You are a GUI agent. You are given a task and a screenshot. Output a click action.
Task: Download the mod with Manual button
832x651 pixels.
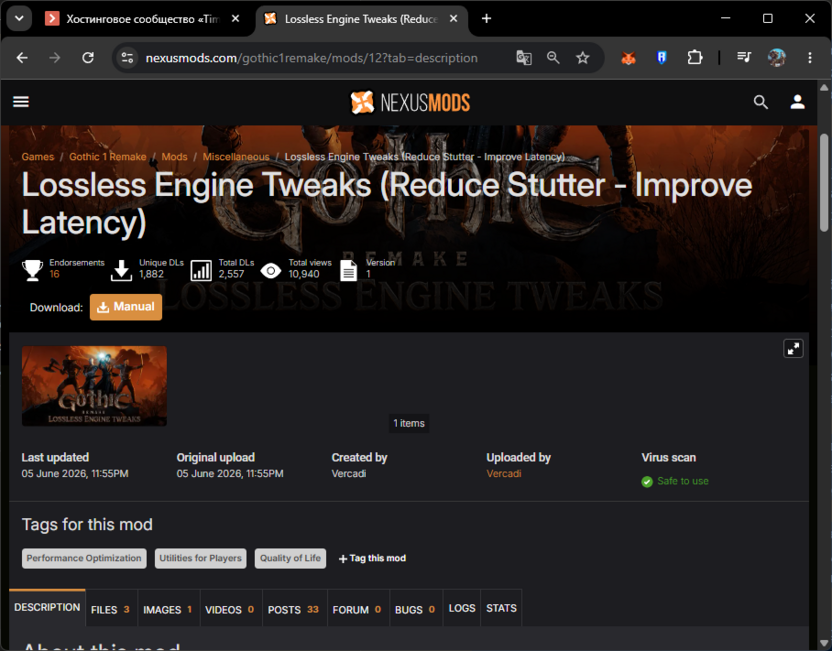(x=126, y=307)
